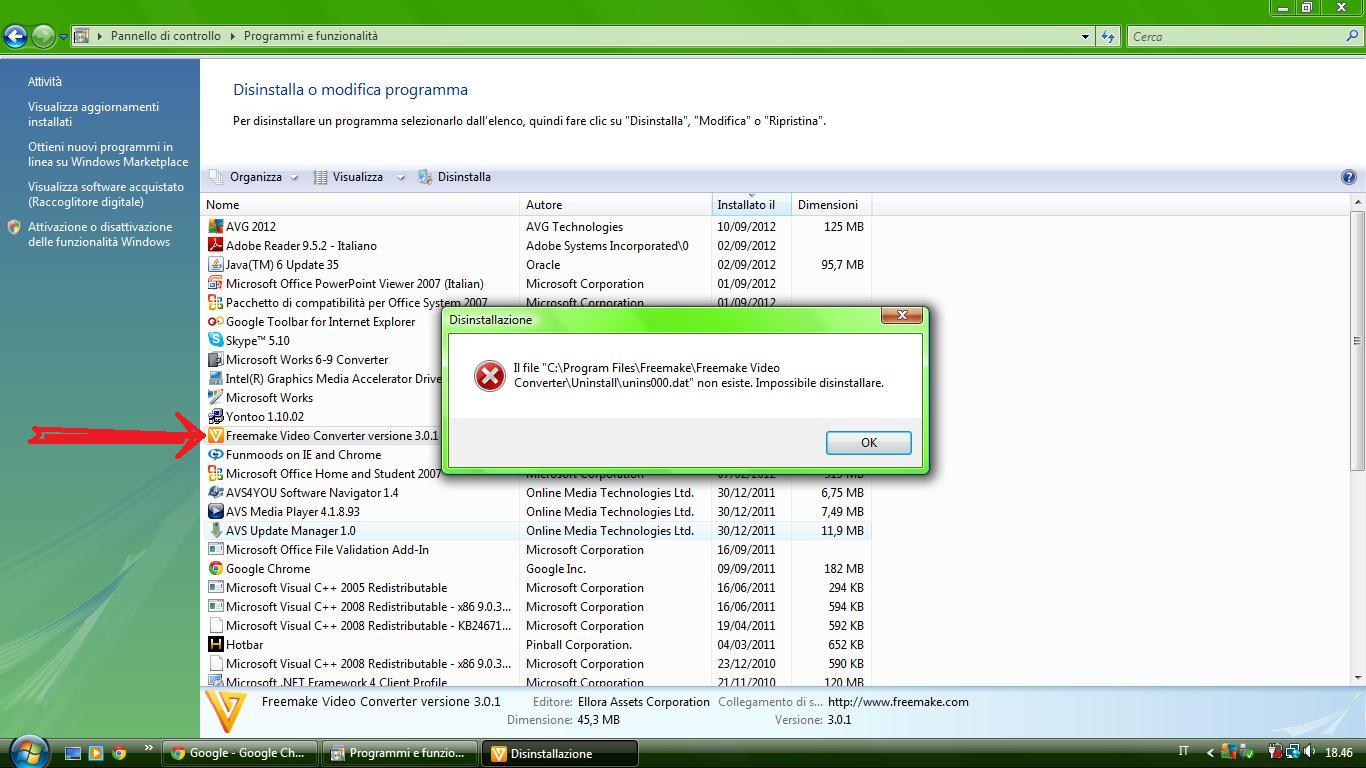The height and width of the screenshot is (768, 1366).
Task: Sort by the Autore column header
Action: coord(616,204)
